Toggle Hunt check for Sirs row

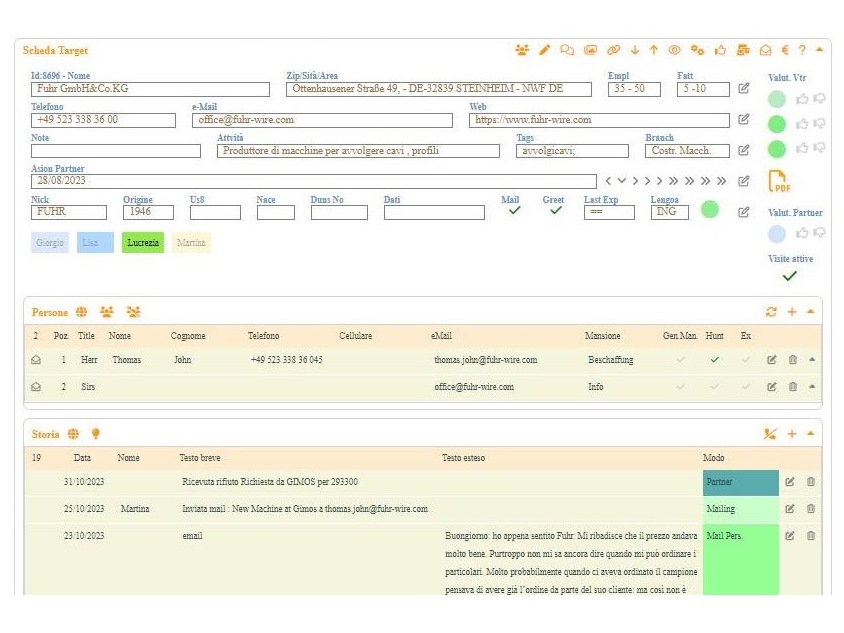[x=714, y=386]
